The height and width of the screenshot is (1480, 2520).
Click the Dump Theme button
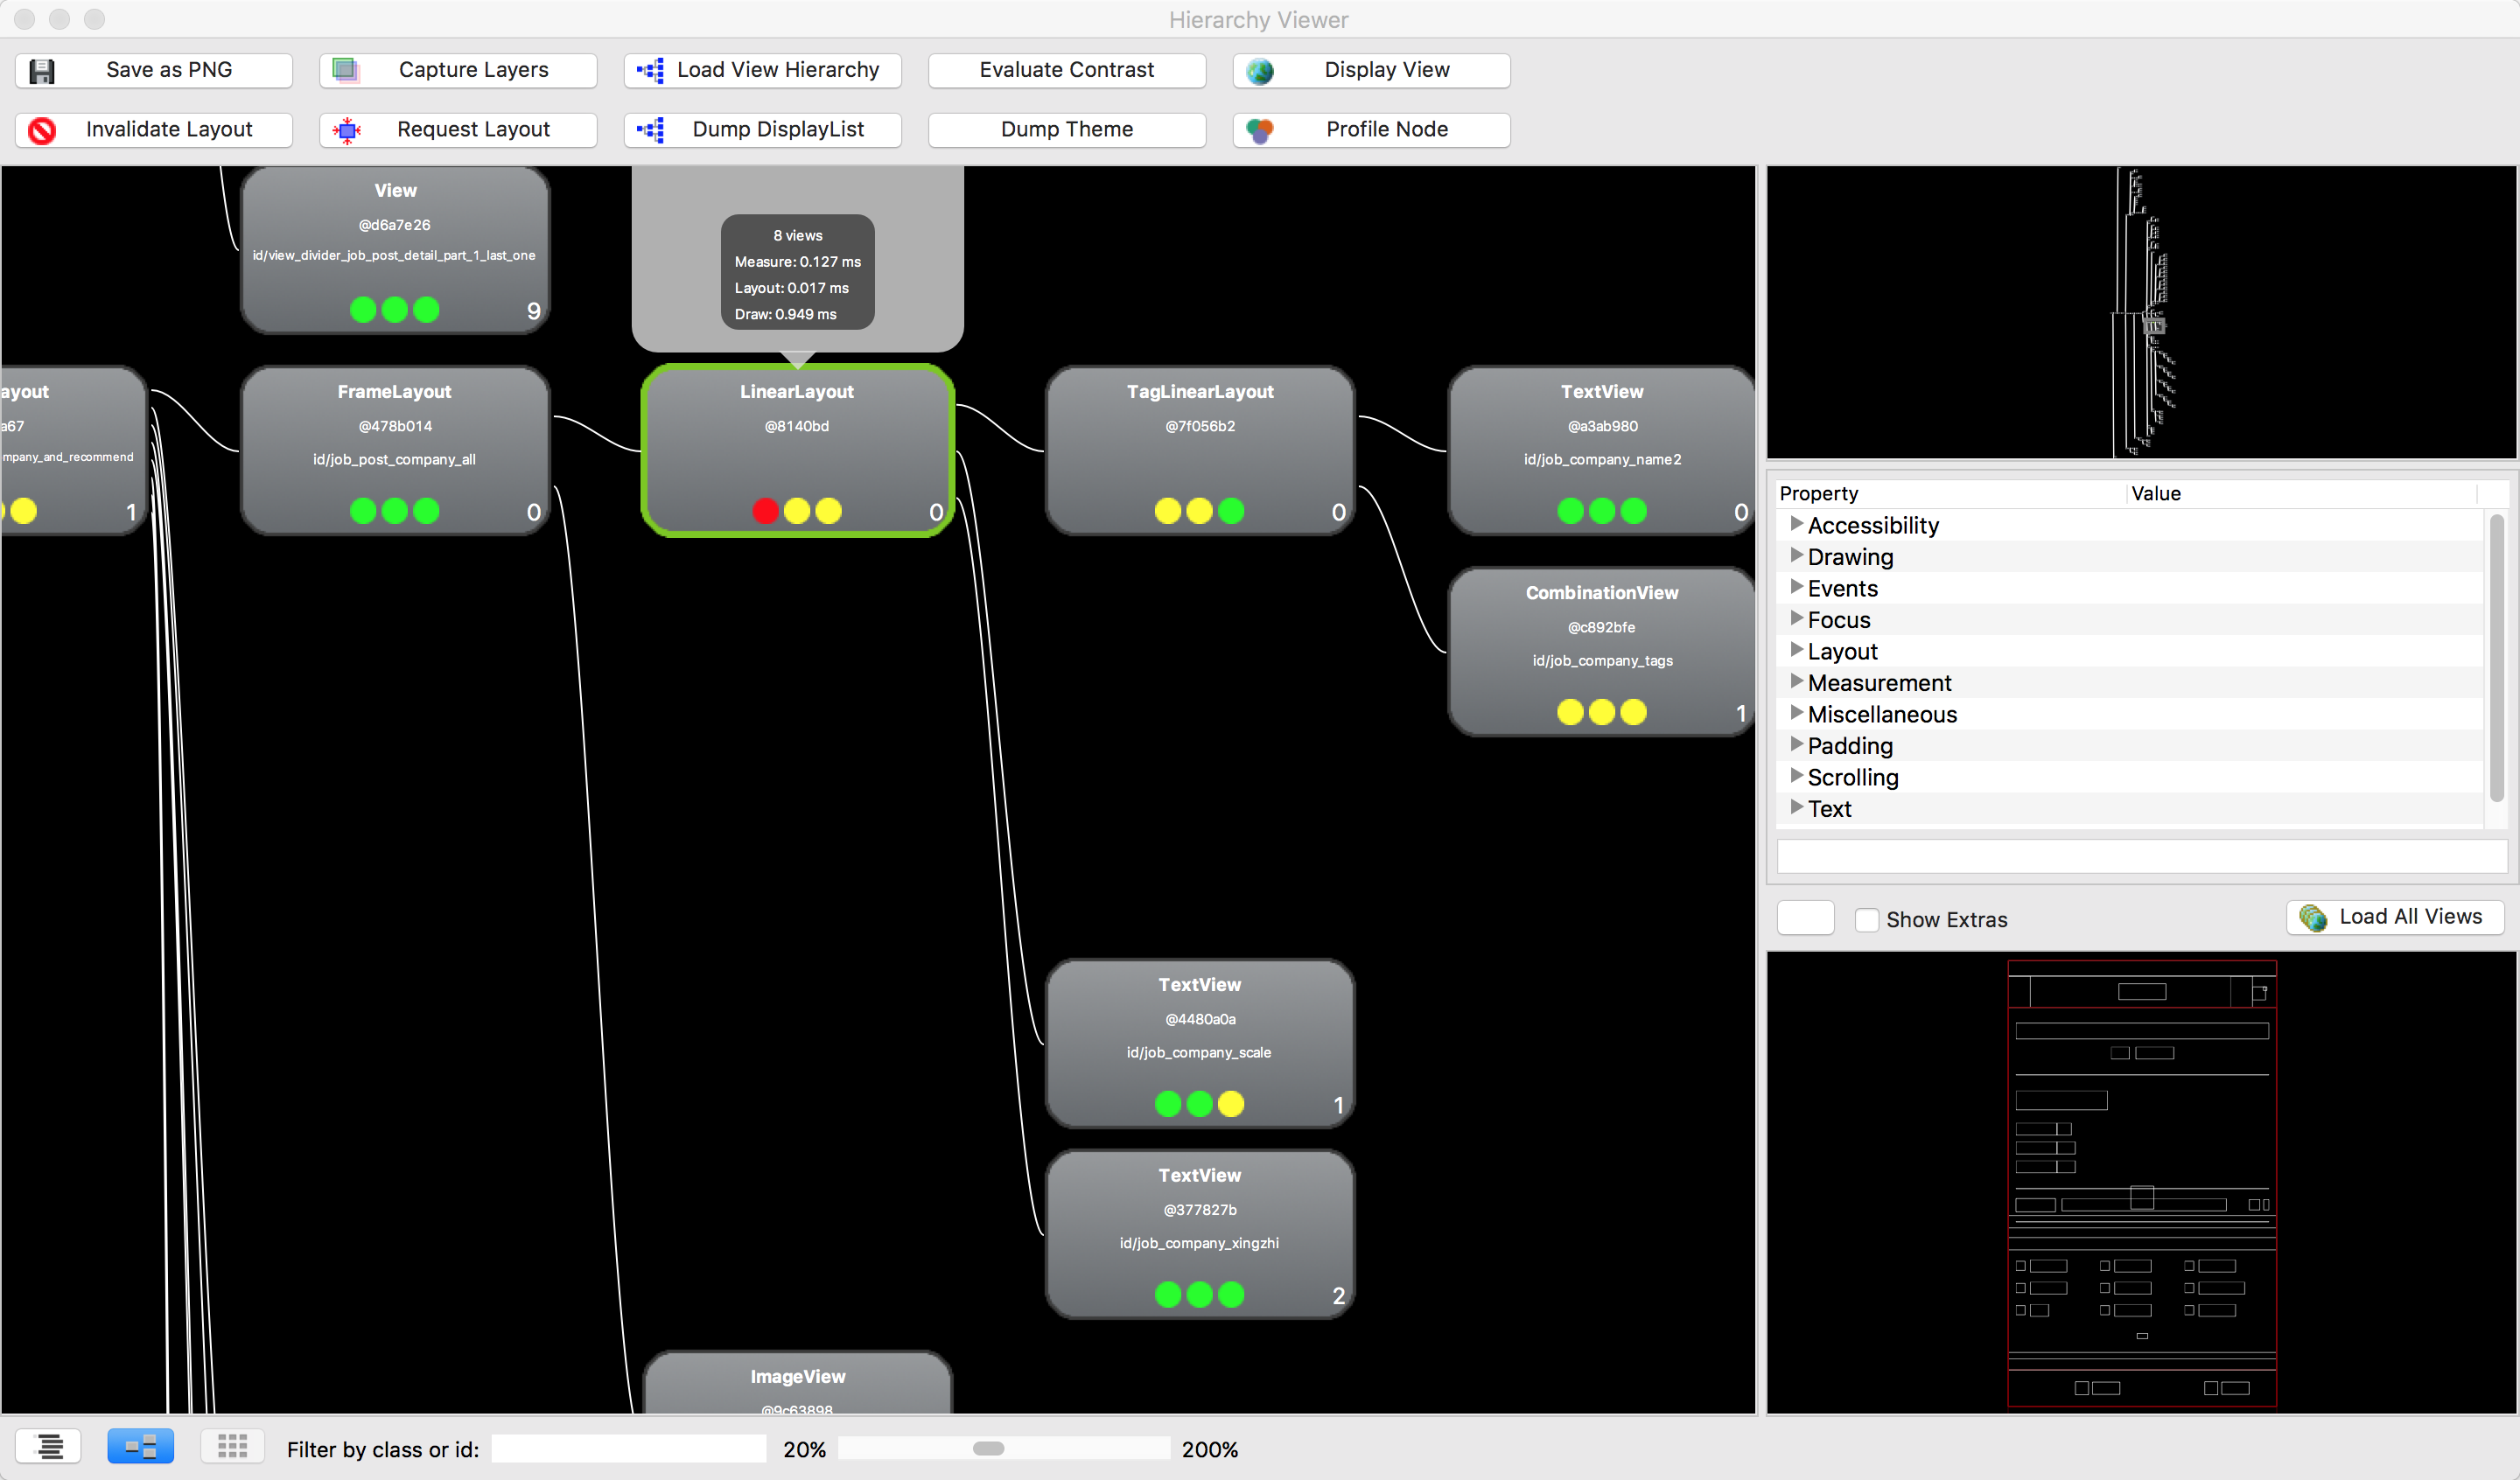1067,130
